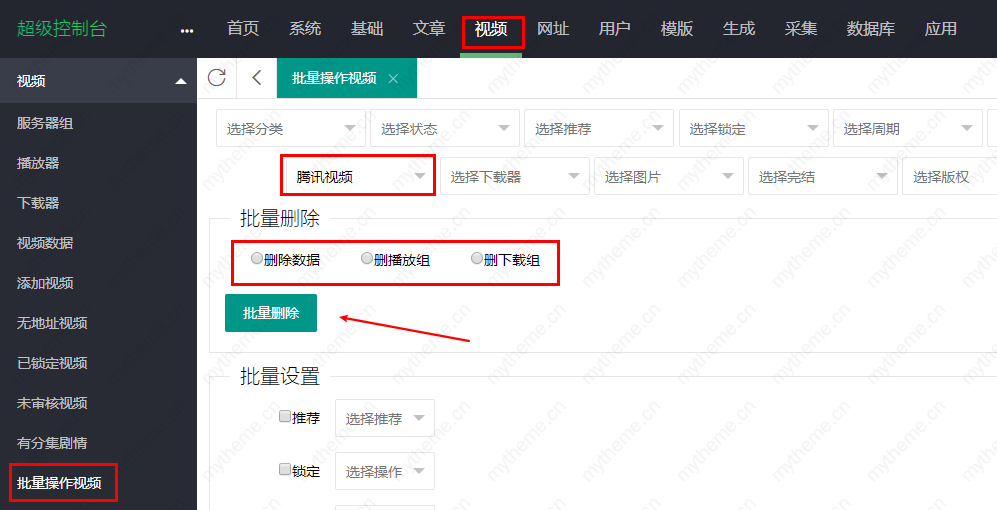
Task: Click the back arrow icon
Action: click(257, 78)
